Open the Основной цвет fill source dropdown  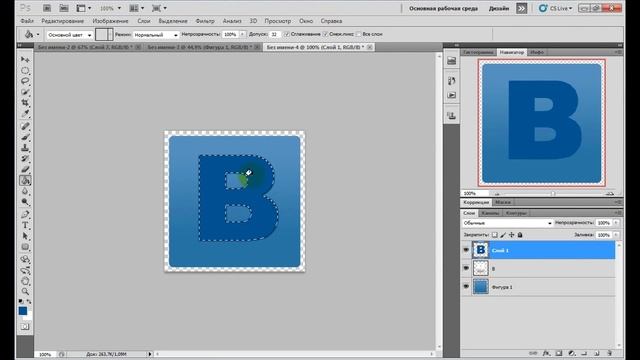click(69, 35)
